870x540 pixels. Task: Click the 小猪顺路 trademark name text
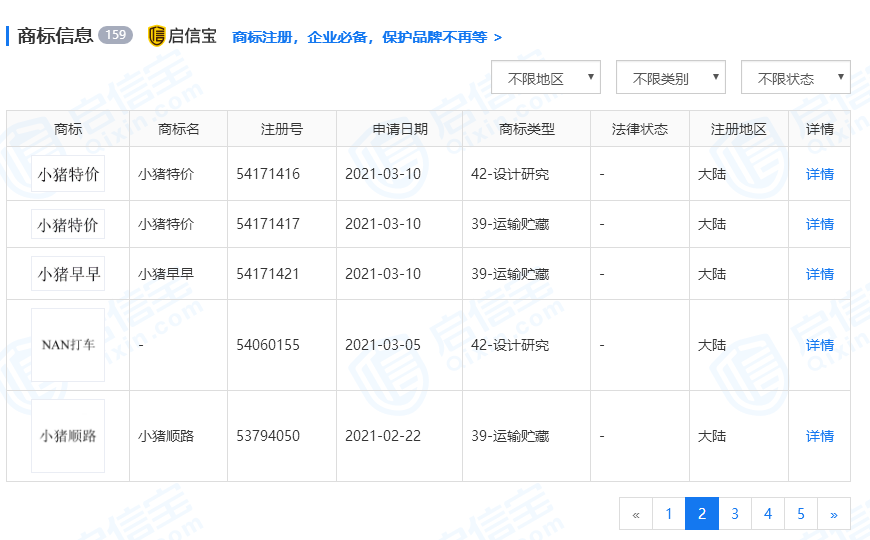coord(166,436)
